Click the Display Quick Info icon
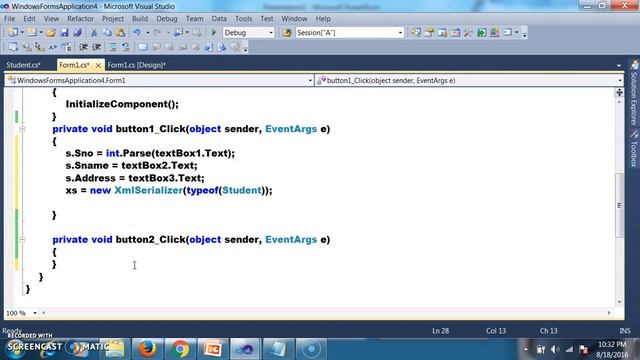This screenshot has width=640, height=360. (40, 47)
